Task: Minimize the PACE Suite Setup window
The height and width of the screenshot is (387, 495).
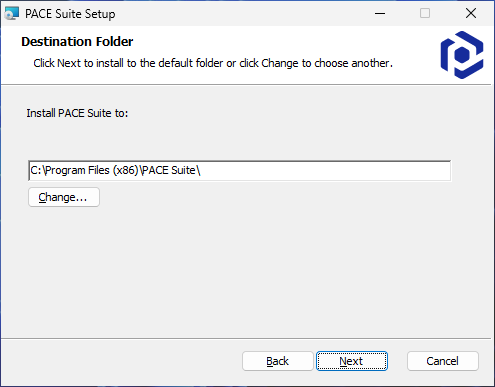Action: [380, 14]
